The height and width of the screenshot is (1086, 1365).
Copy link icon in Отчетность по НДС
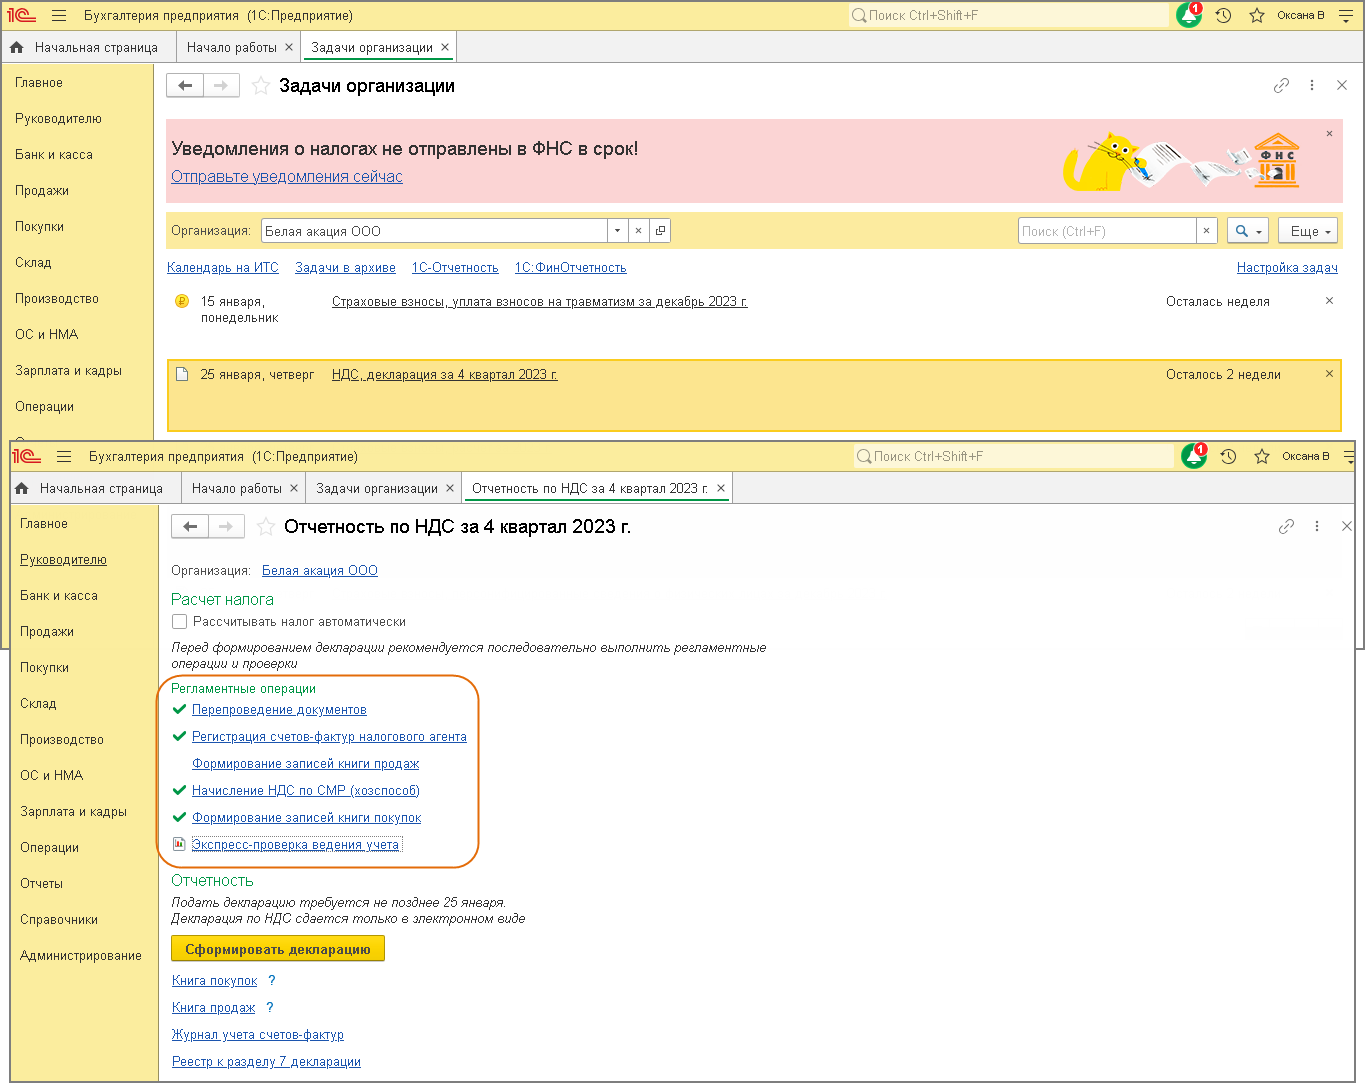(x=1286, y=527)
